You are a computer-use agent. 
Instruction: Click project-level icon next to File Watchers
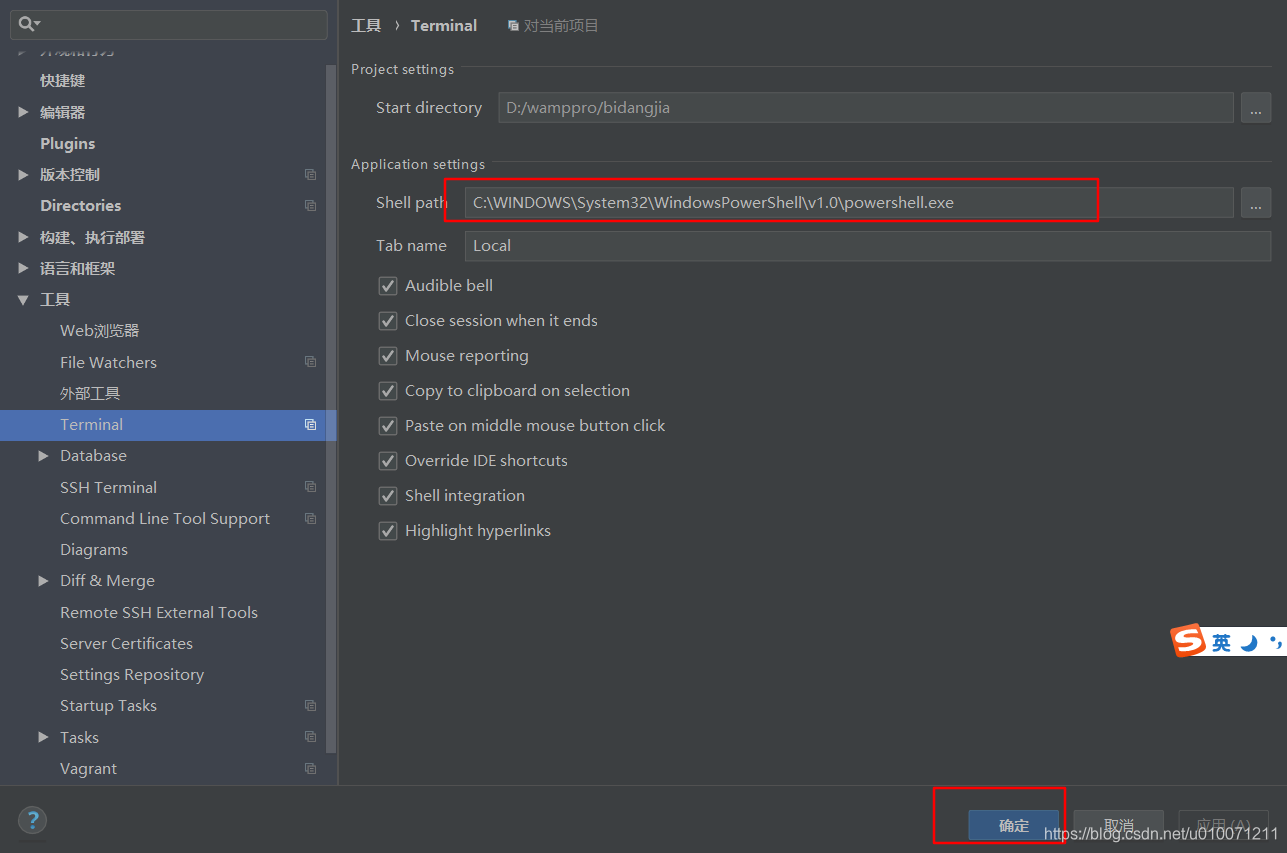pyautogui.click(x=311, y=362)
